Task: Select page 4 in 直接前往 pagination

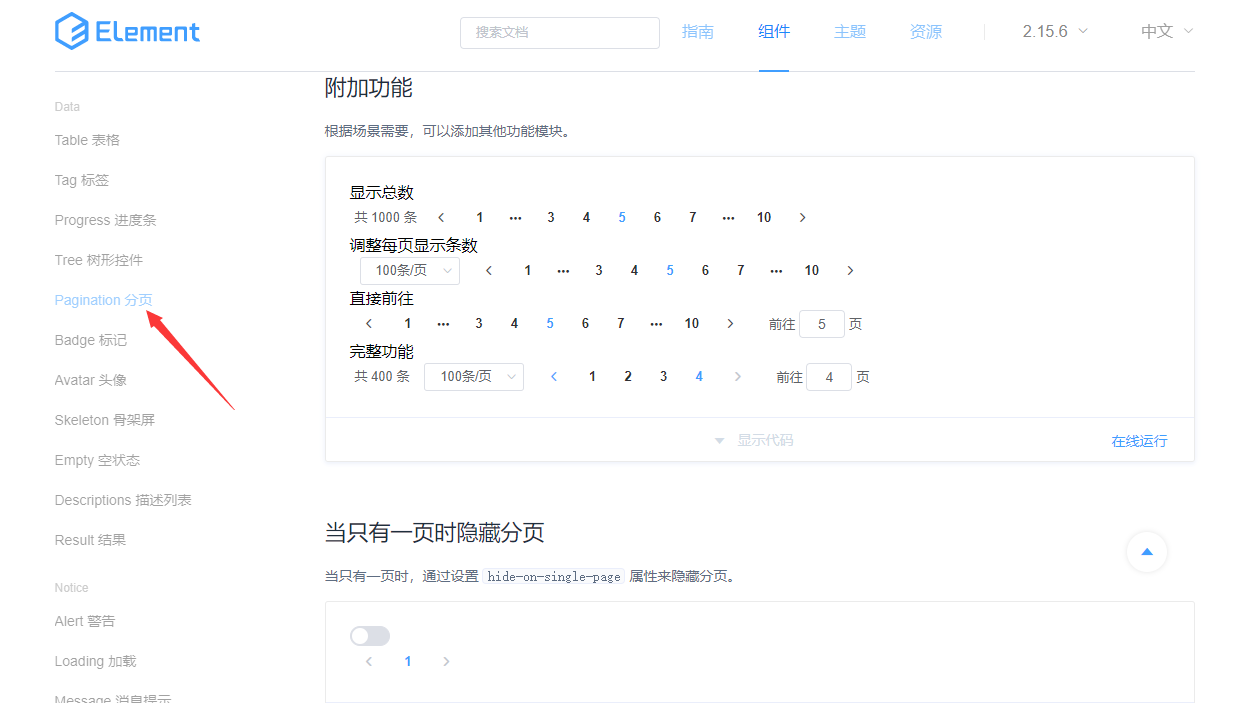Action: click(514, 323)
